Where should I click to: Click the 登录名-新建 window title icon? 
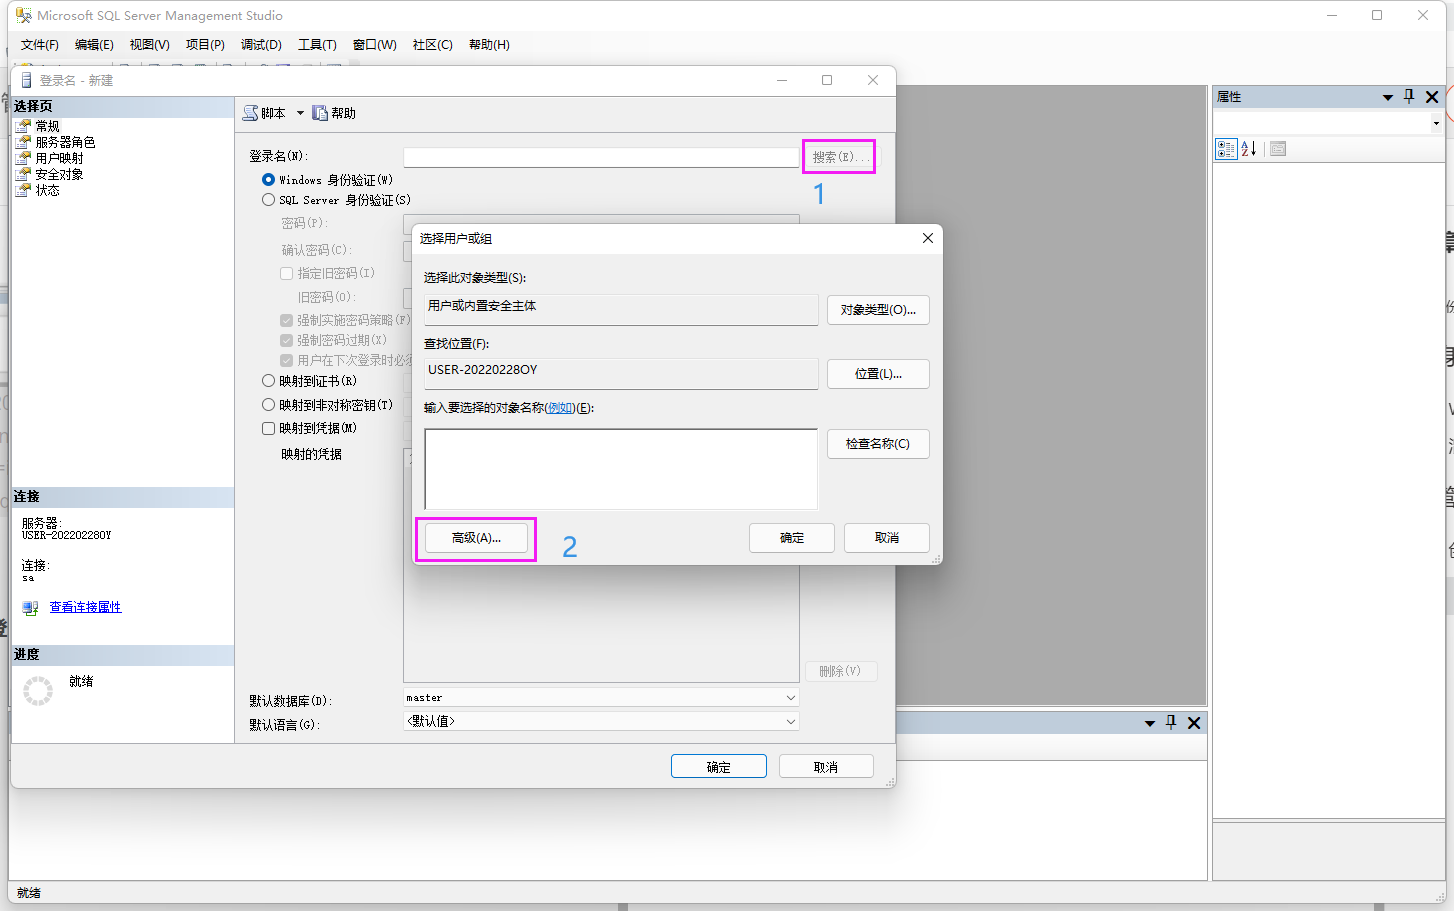[x=26, y=80]
